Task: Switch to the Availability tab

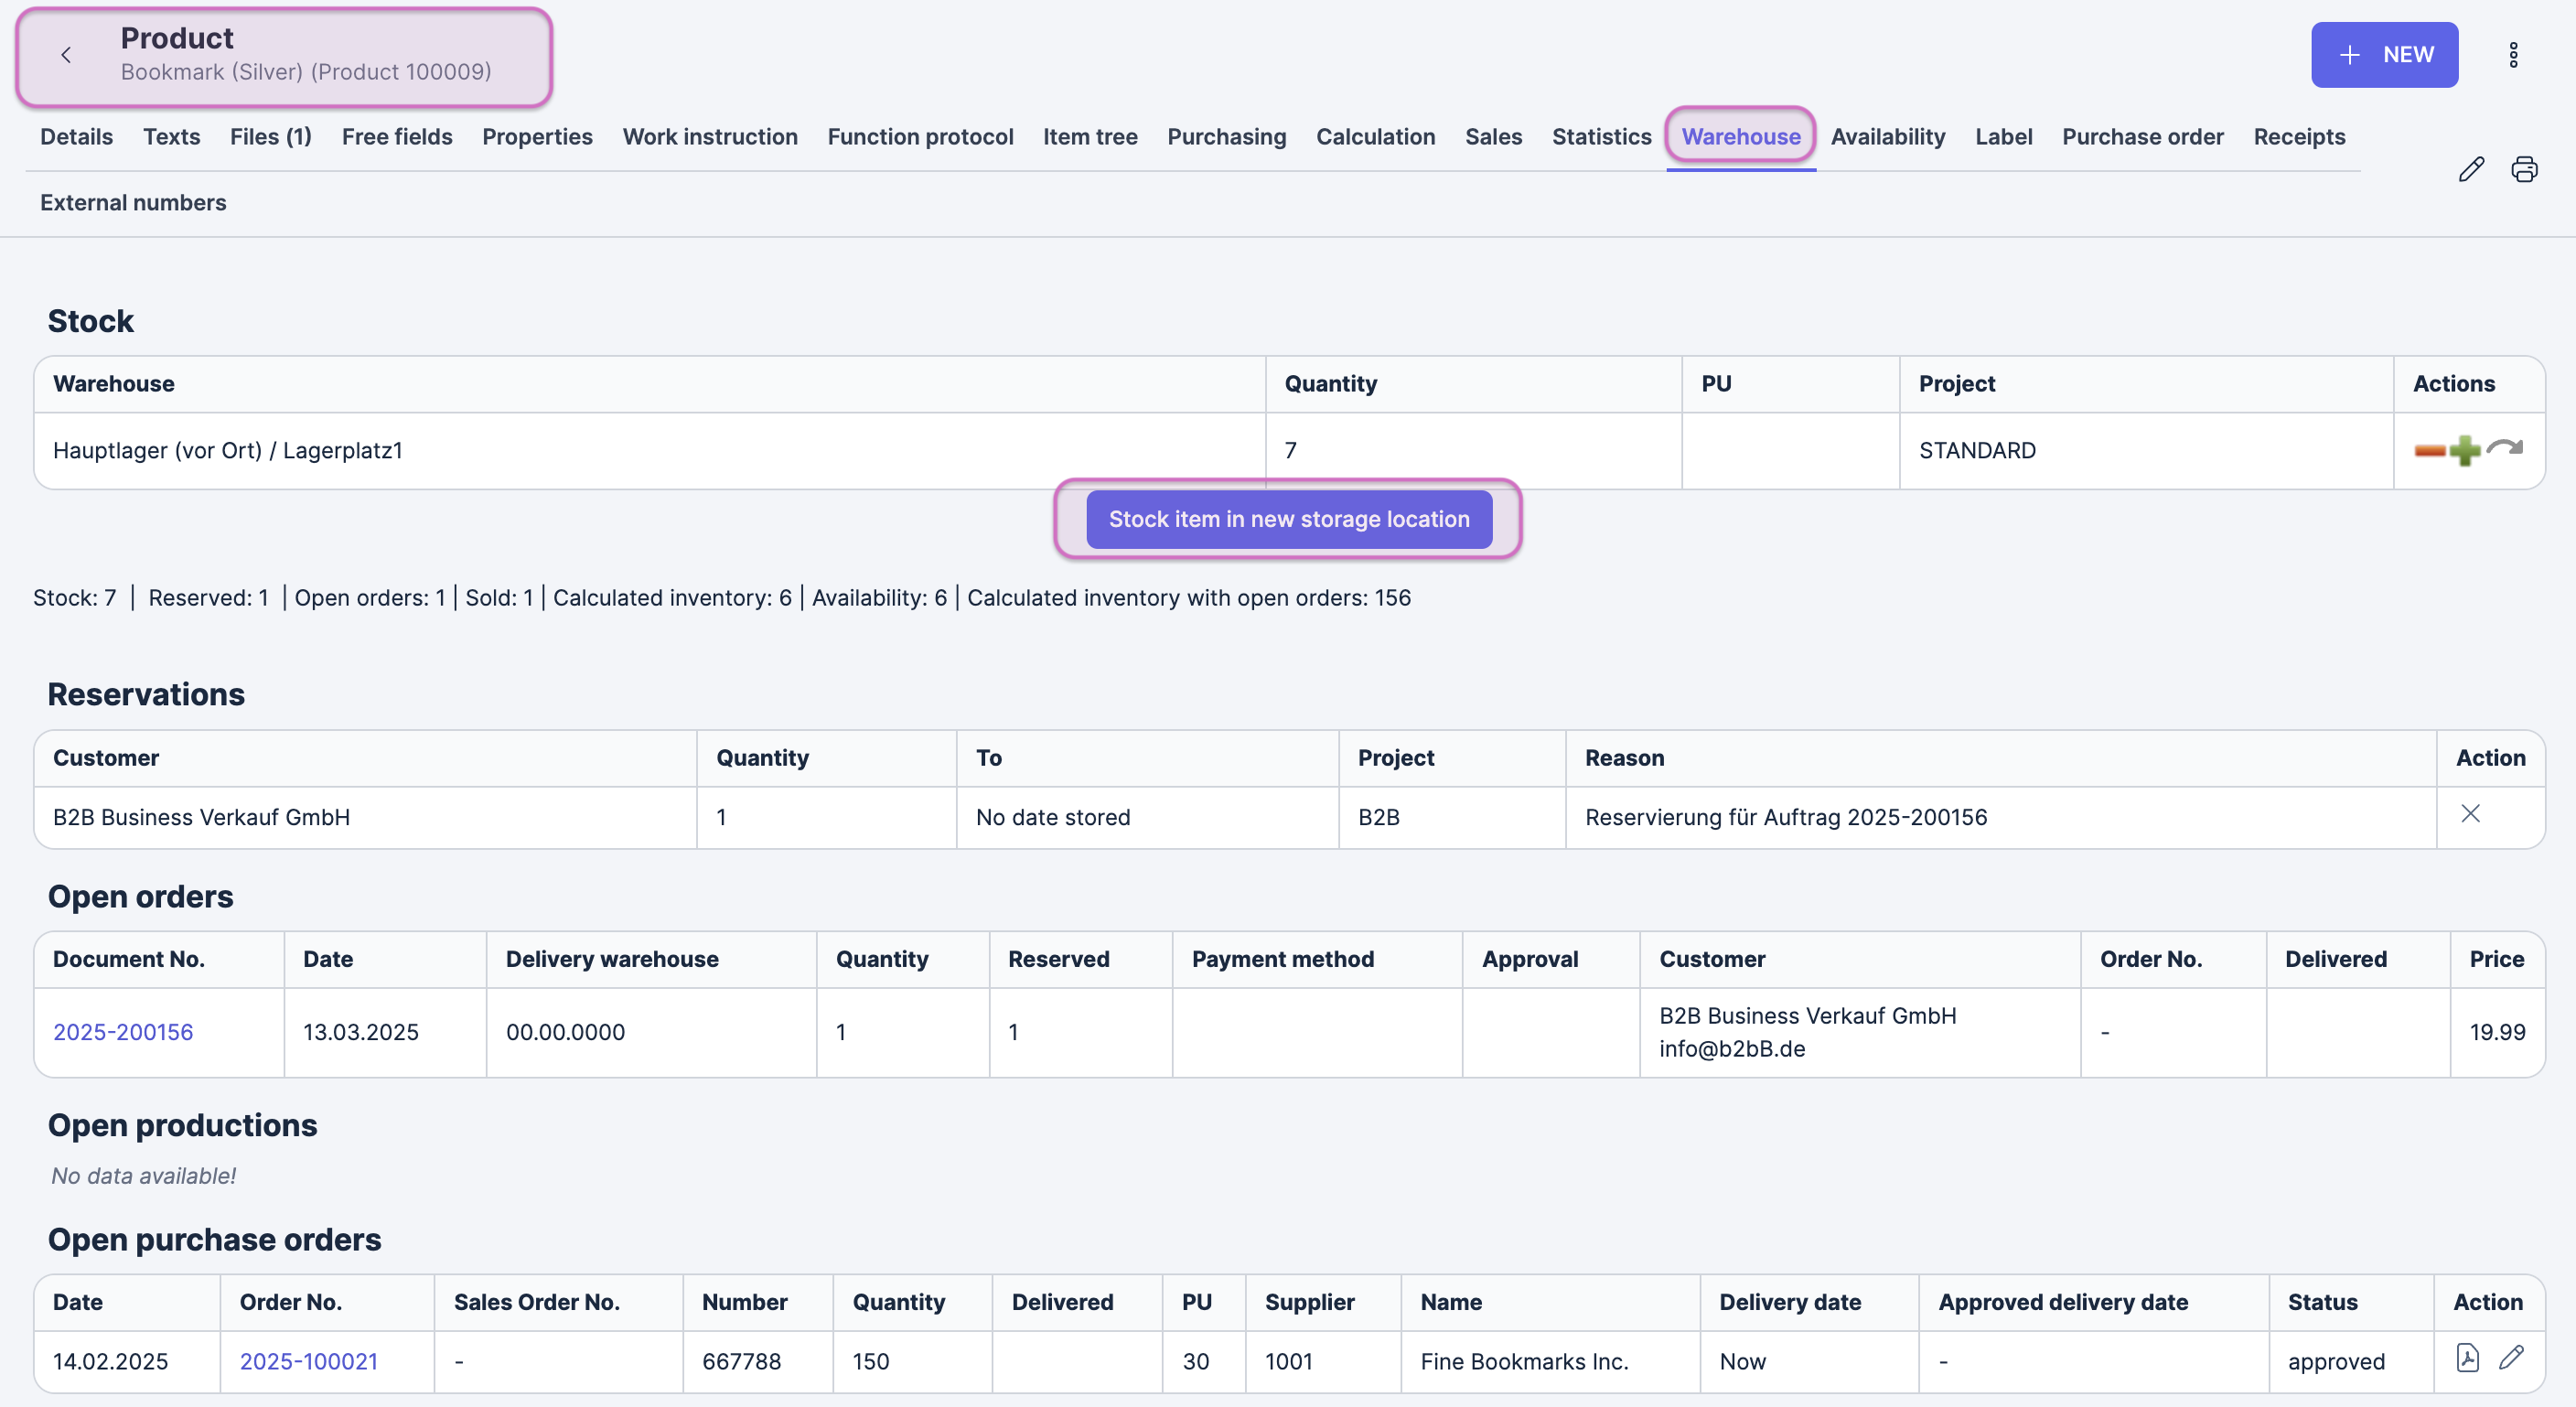Action: 1887,136
